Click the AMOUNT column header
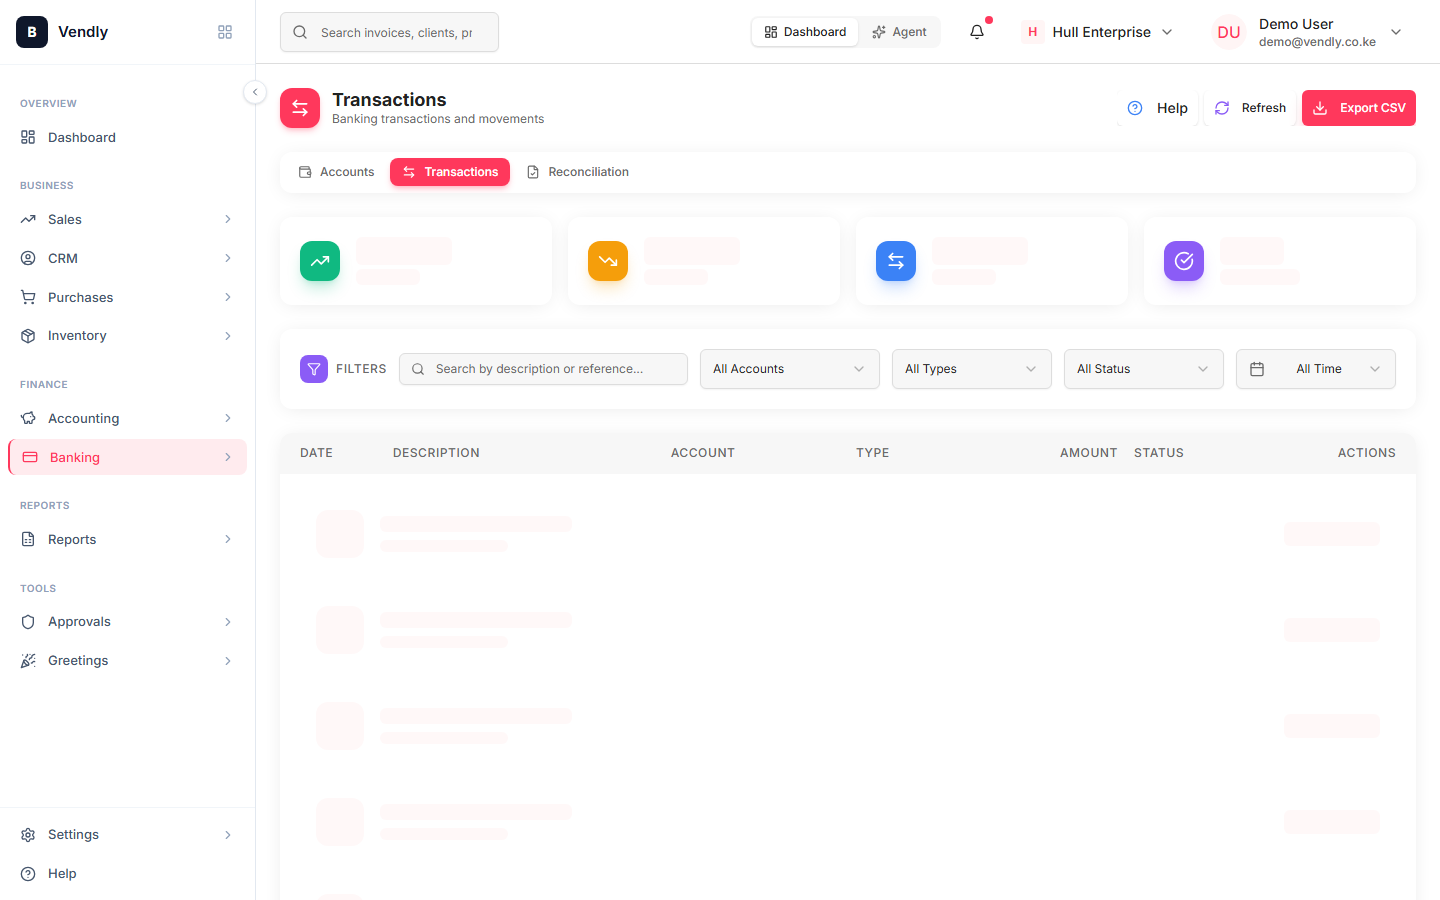This screenshot has width=1440, height=900. point(1089,453)
